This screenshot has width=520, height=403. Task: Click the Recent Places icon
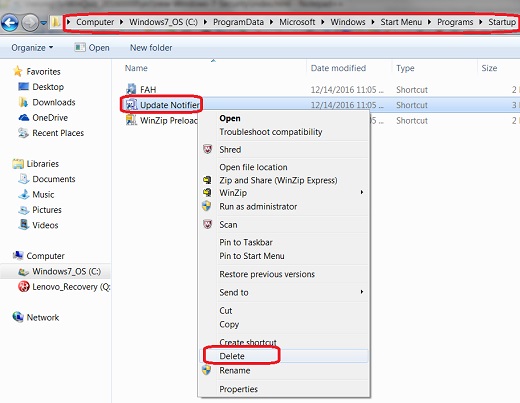tap(23, 133)
